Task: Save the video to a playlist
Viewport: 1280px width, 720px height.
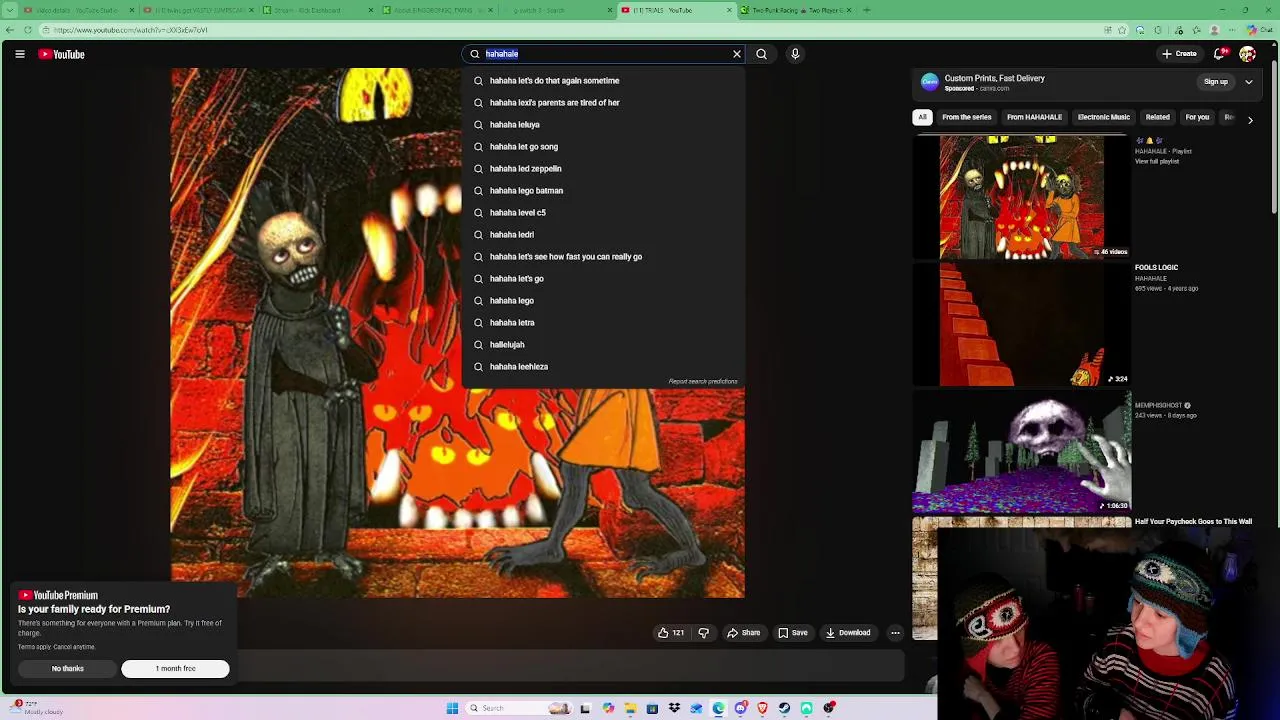Action: point(793,633)
